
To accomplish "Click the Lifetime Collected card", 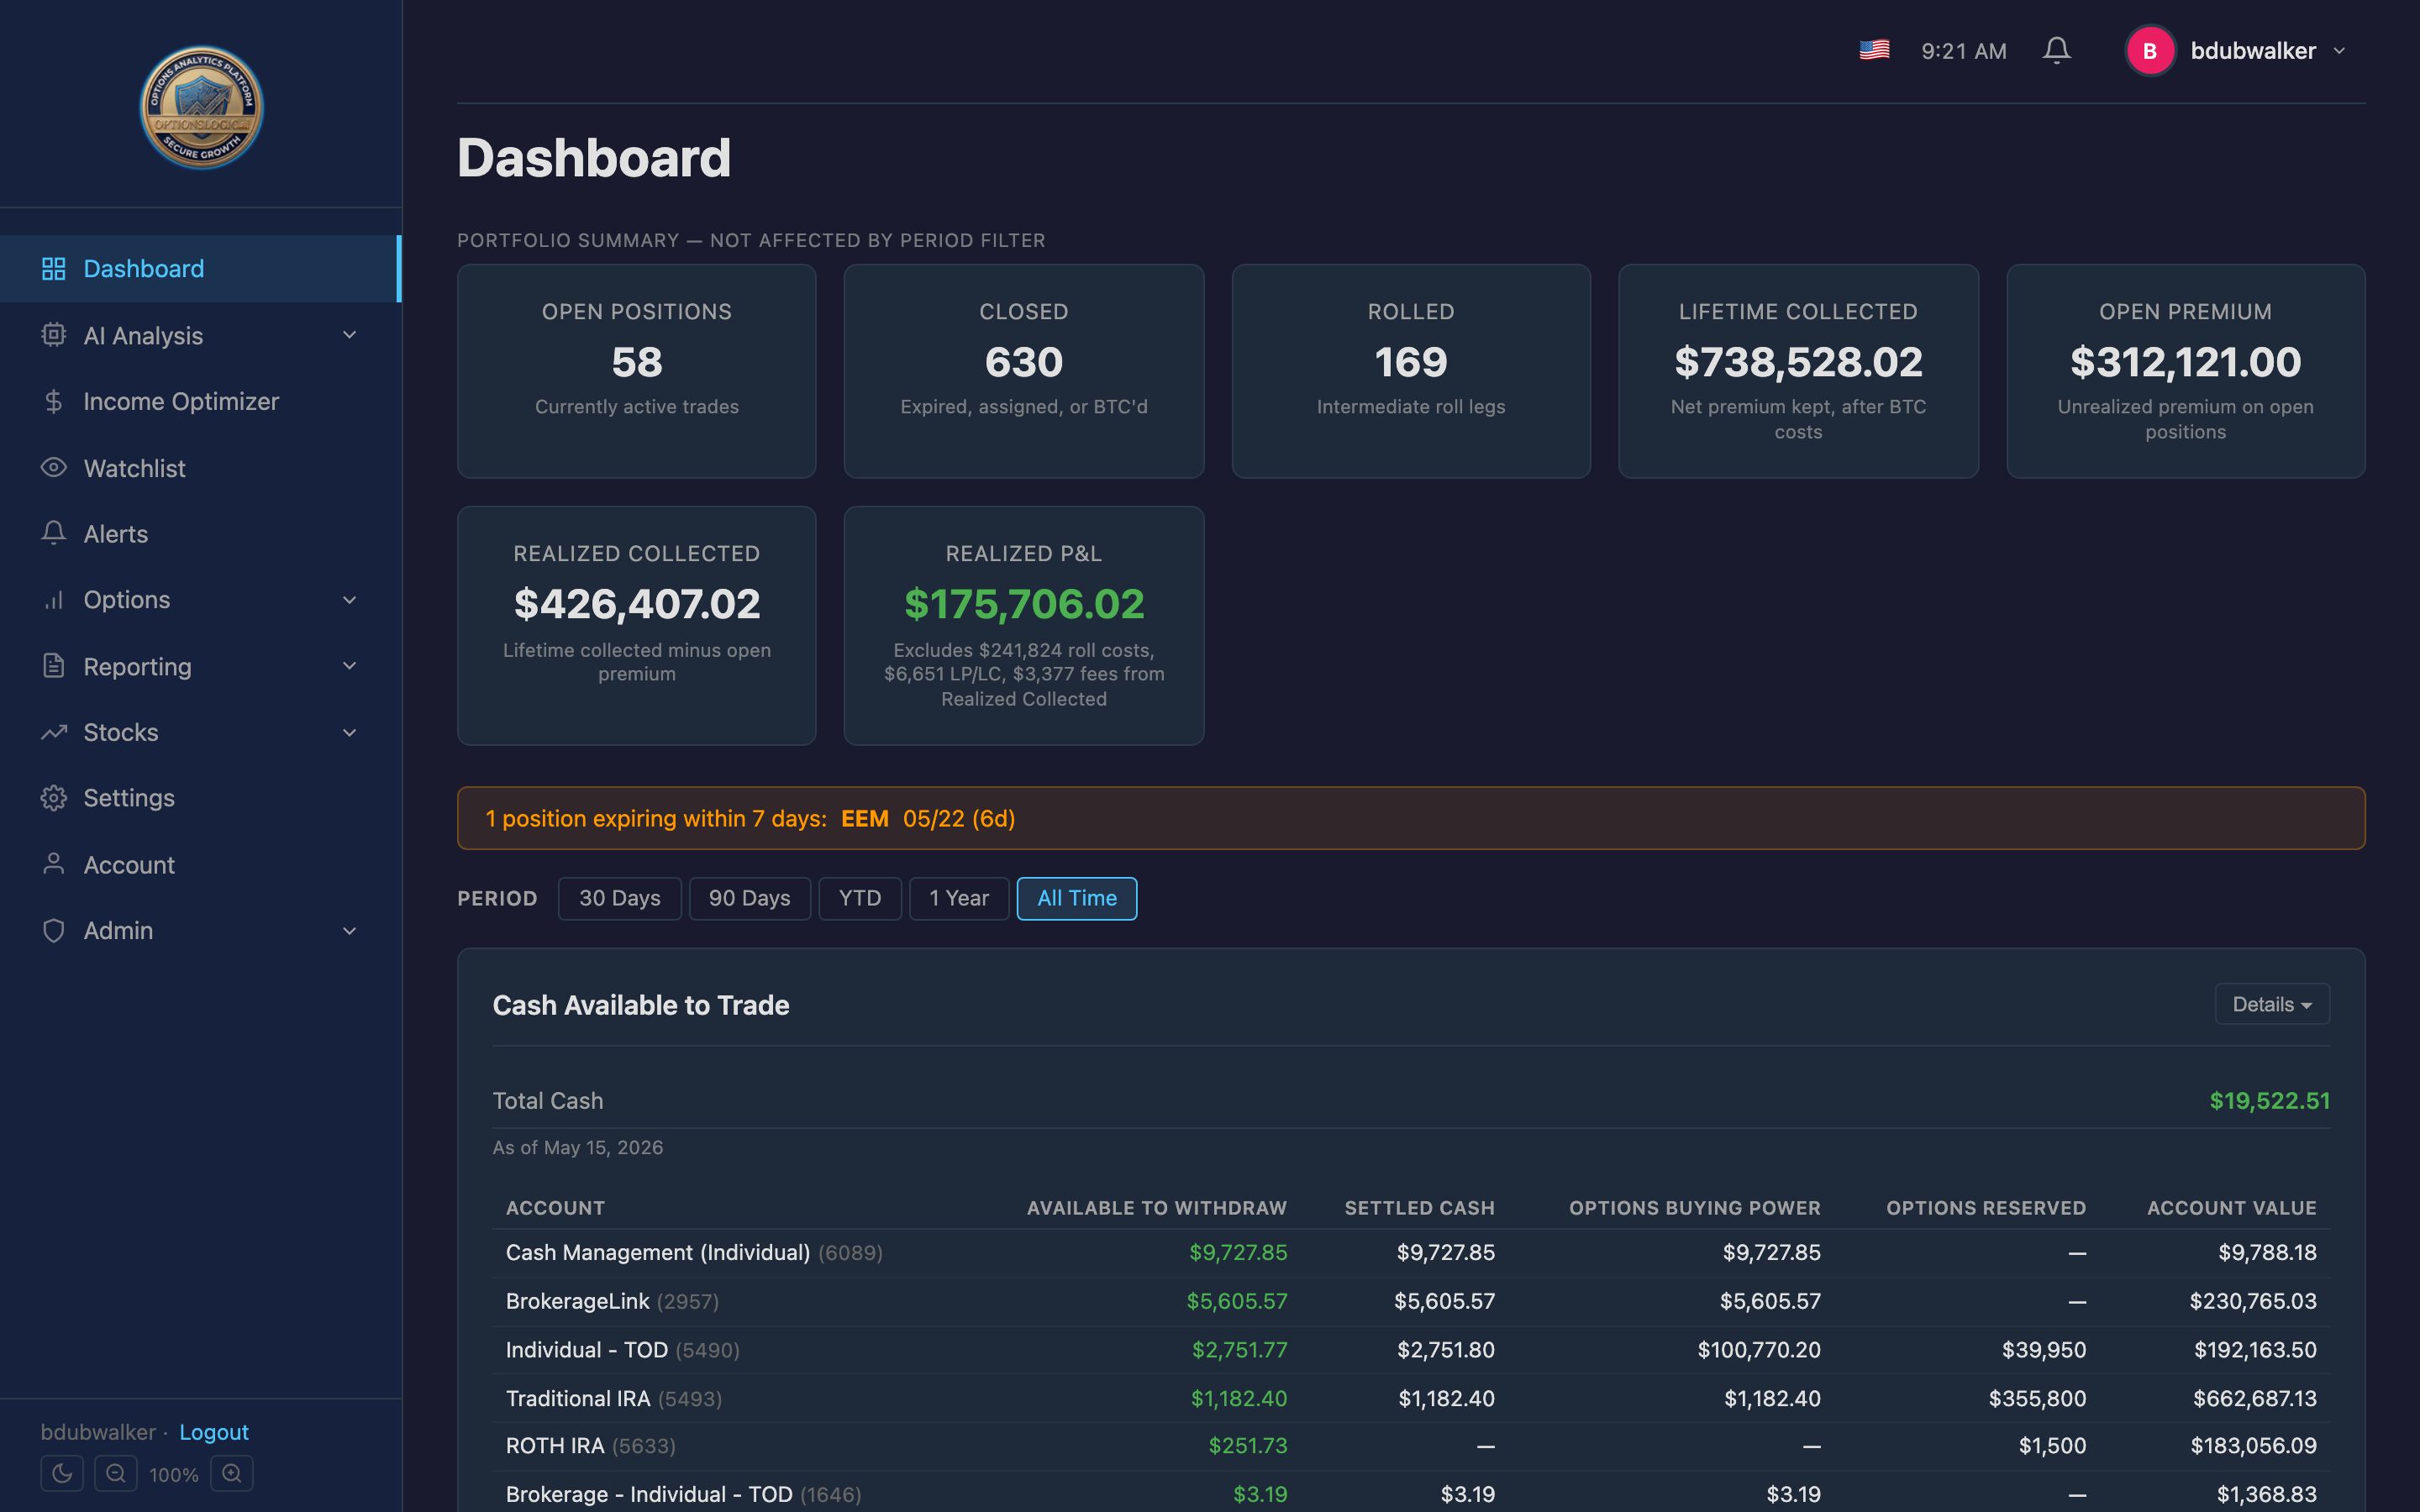I will [1798, 371].
